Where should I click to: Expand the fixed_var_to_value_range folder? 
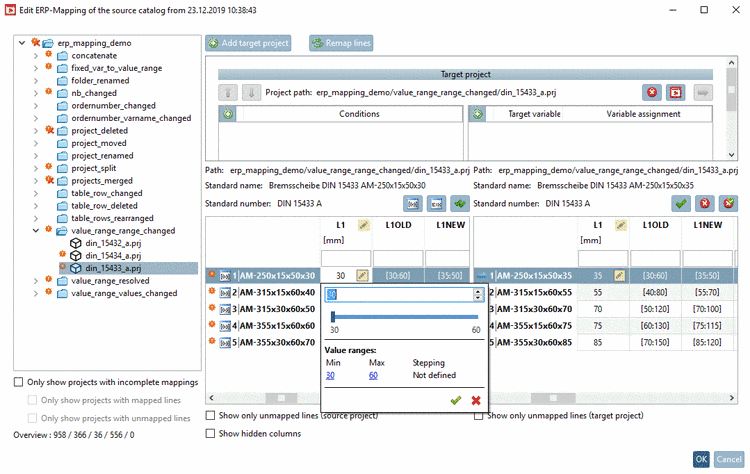point(36,68)
